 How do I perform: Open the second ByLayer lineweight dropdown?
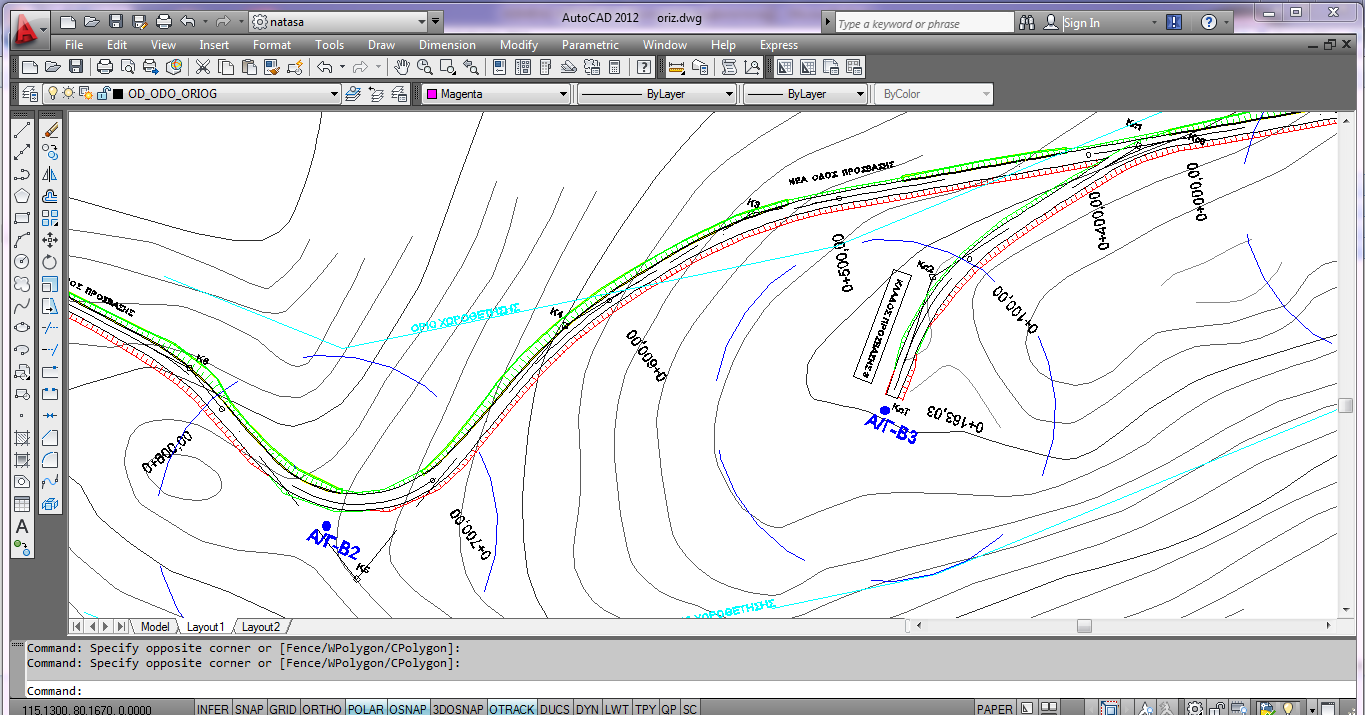click(x=860, y=94)
